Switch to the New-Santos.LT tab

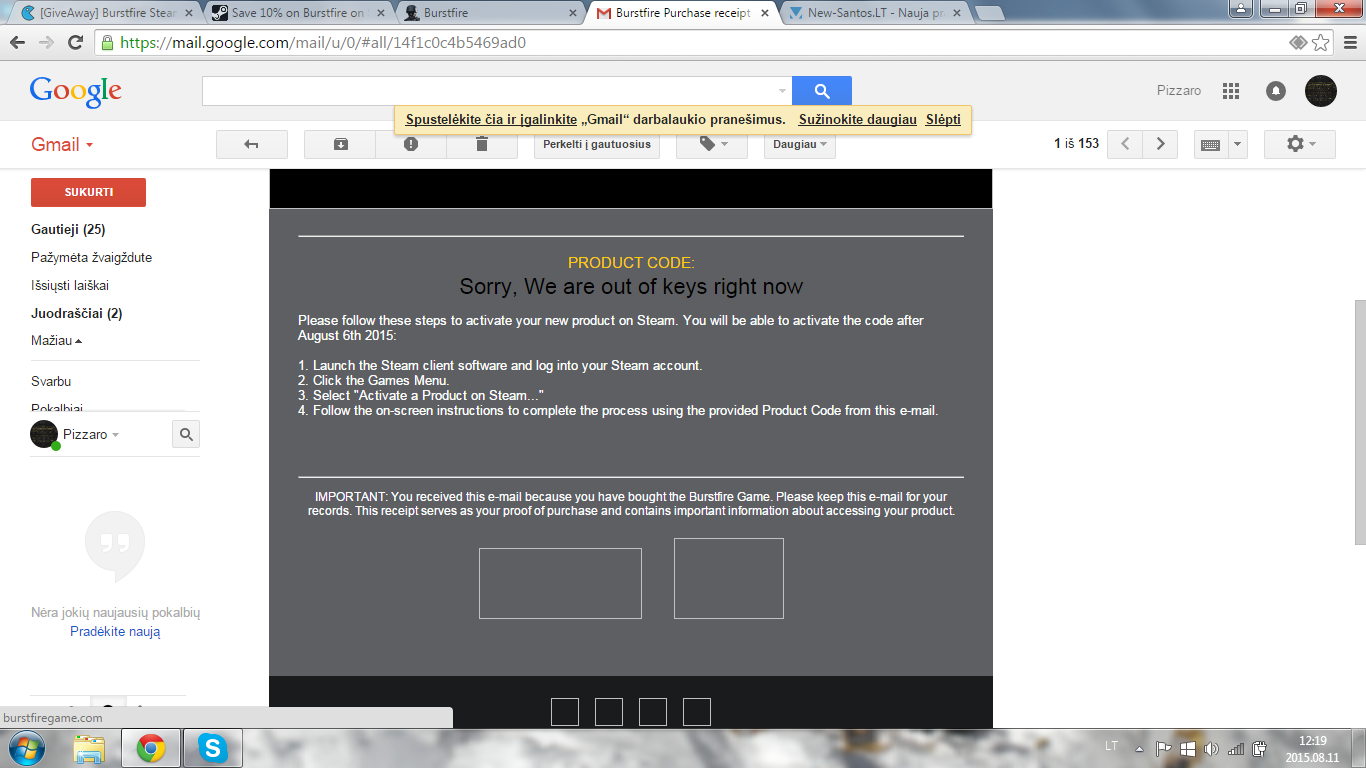875,14
